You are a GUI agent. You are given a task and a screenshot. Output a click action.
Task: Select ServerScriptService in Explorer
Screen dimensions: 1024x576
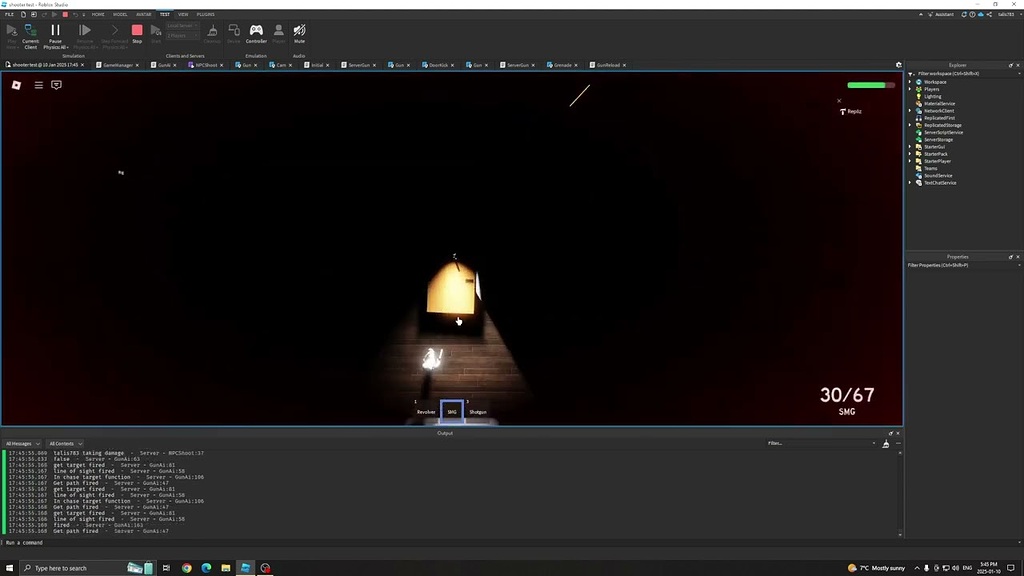[x=943, y=133]
